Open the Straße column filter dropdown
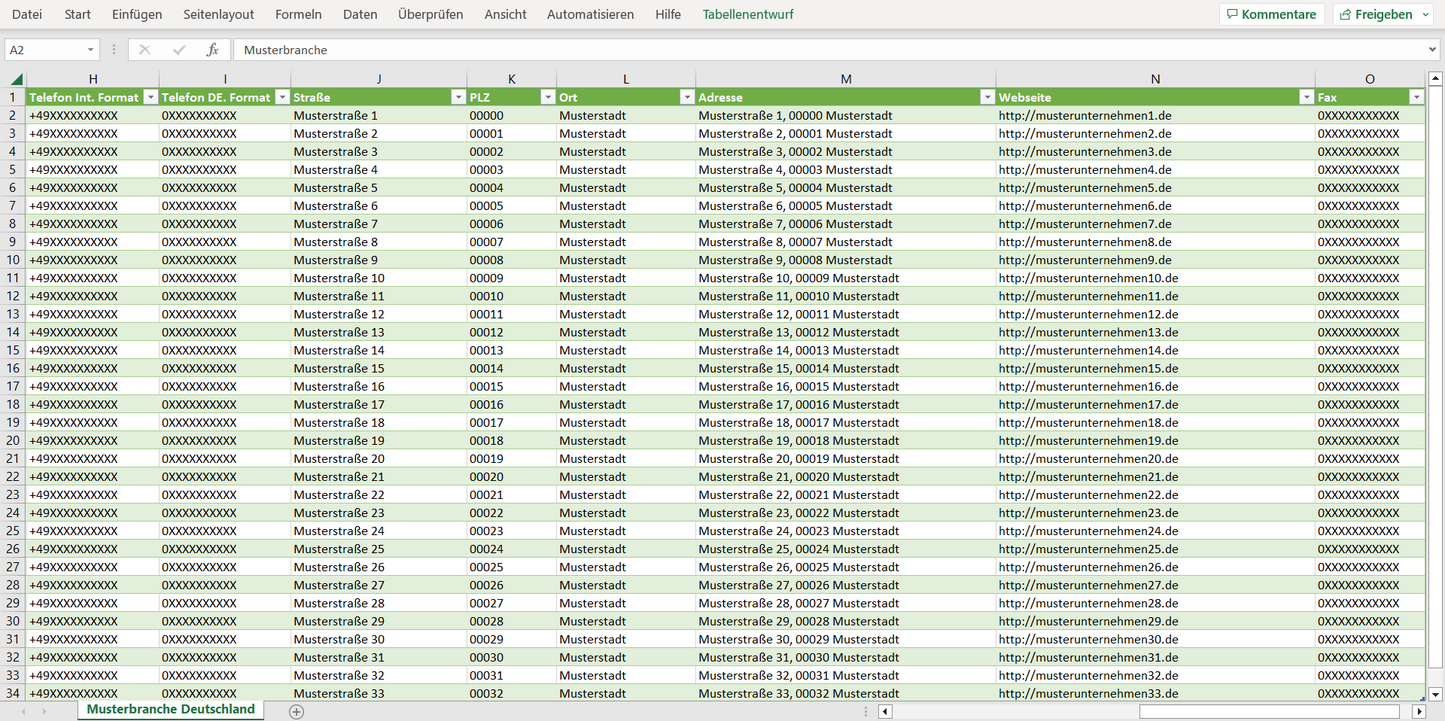 coord(458,97)
